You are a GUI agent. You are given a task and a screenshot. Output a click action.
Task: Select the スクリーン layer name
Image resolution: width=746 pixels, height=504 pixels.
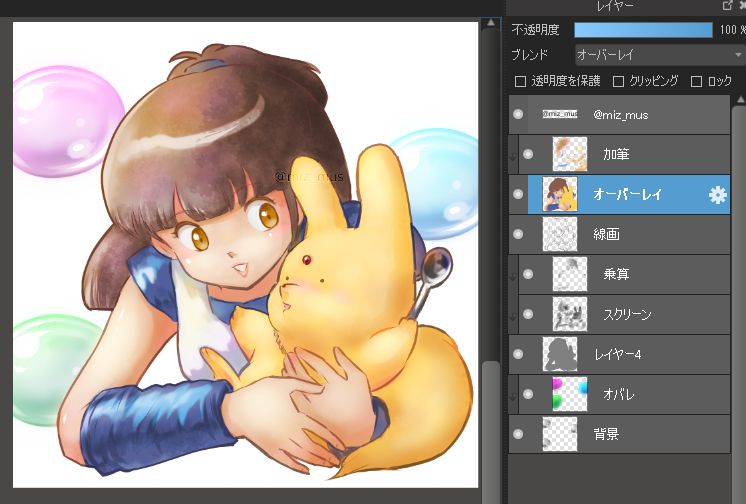tap(627, 314)
